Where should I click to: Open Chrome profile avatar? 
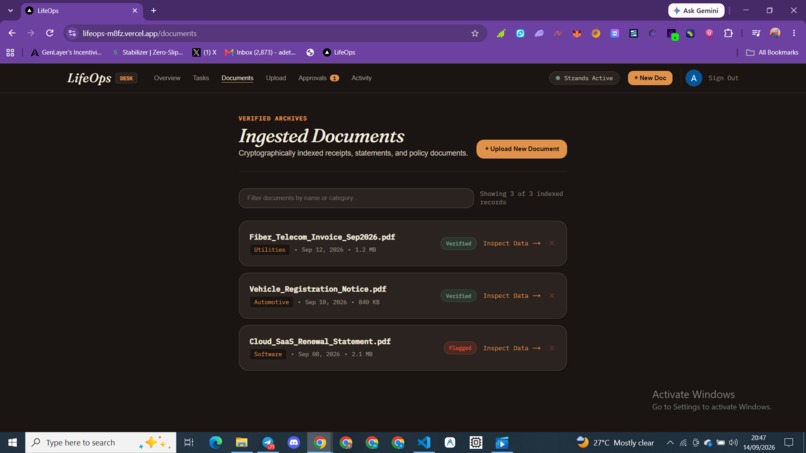775,33
